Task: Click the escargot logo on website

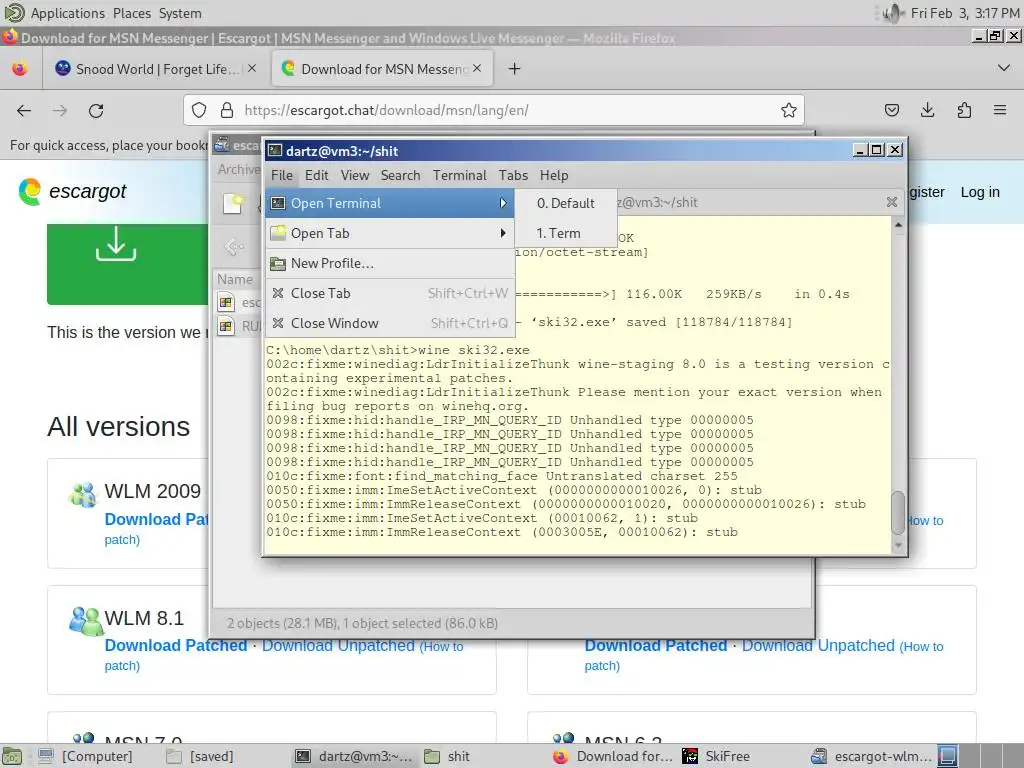Action: pos(72,191)
